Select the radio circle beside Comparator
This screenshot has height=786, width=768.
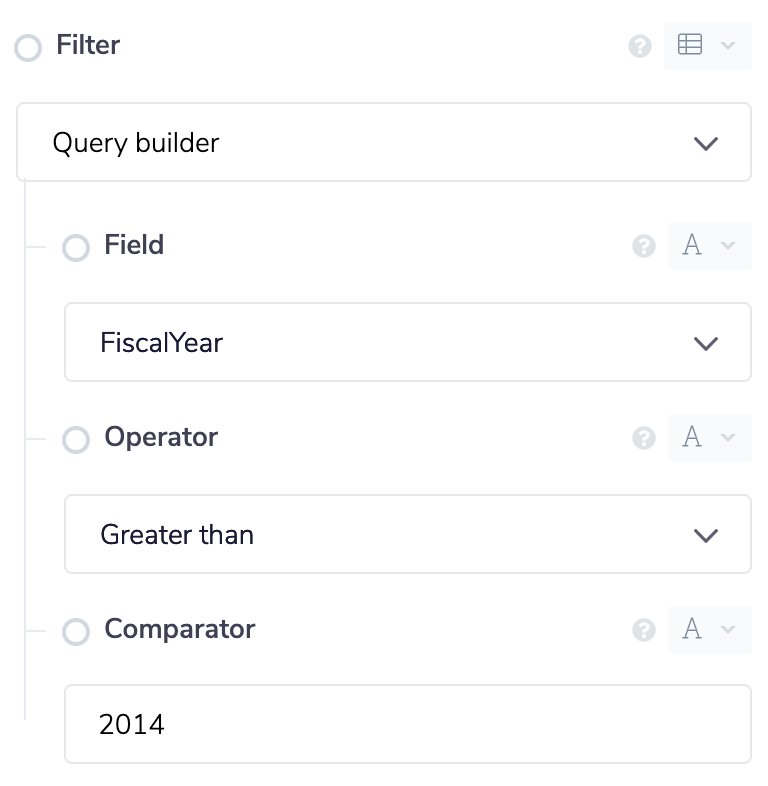click(76, 631)
